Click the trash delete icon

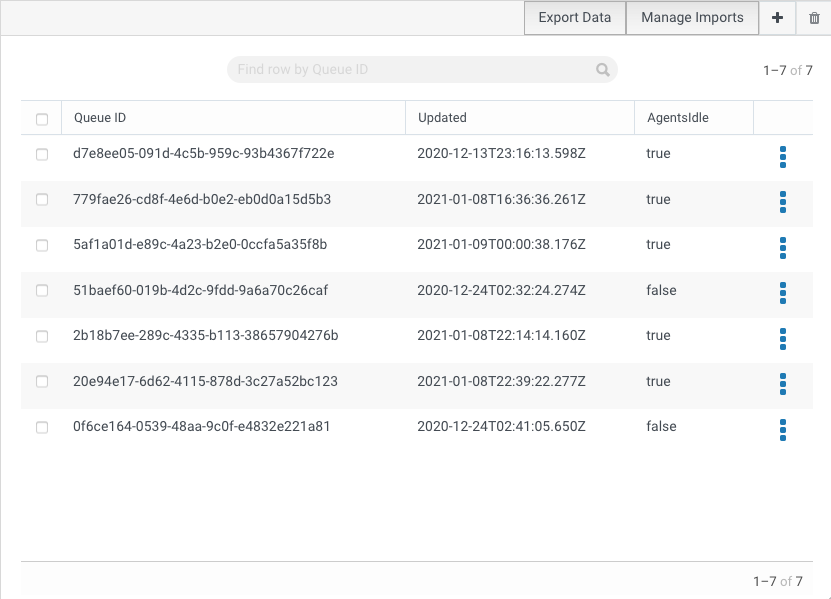pos(814,17)
